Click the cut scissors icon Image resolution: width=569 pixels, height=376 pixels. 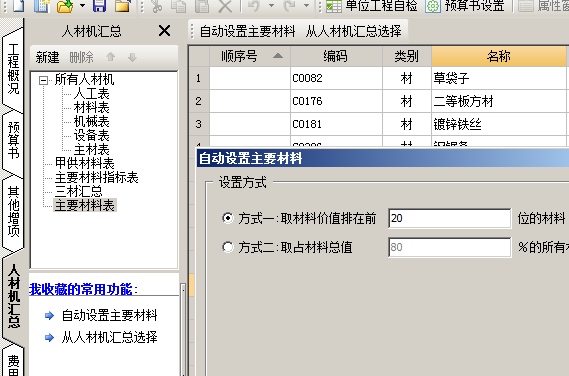tap(157, 5)
